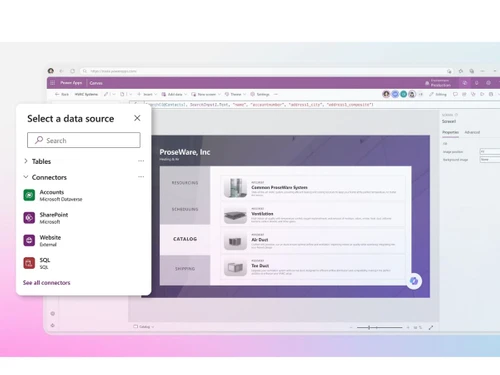Open the gear settings in purple header

pyautogui.click(x=488, y=83)
